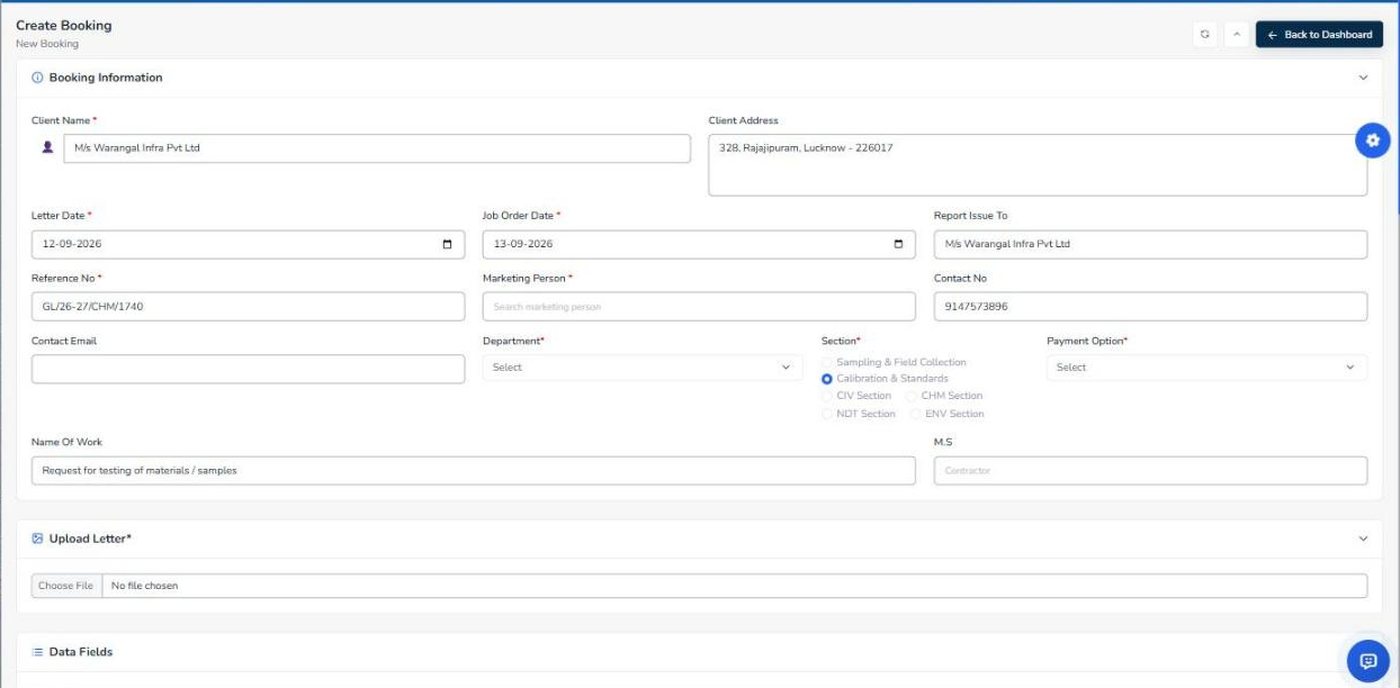Screen dimensions: 1400x688
Task: Click the Contact No field
Action: click(x=1150, y=306)
